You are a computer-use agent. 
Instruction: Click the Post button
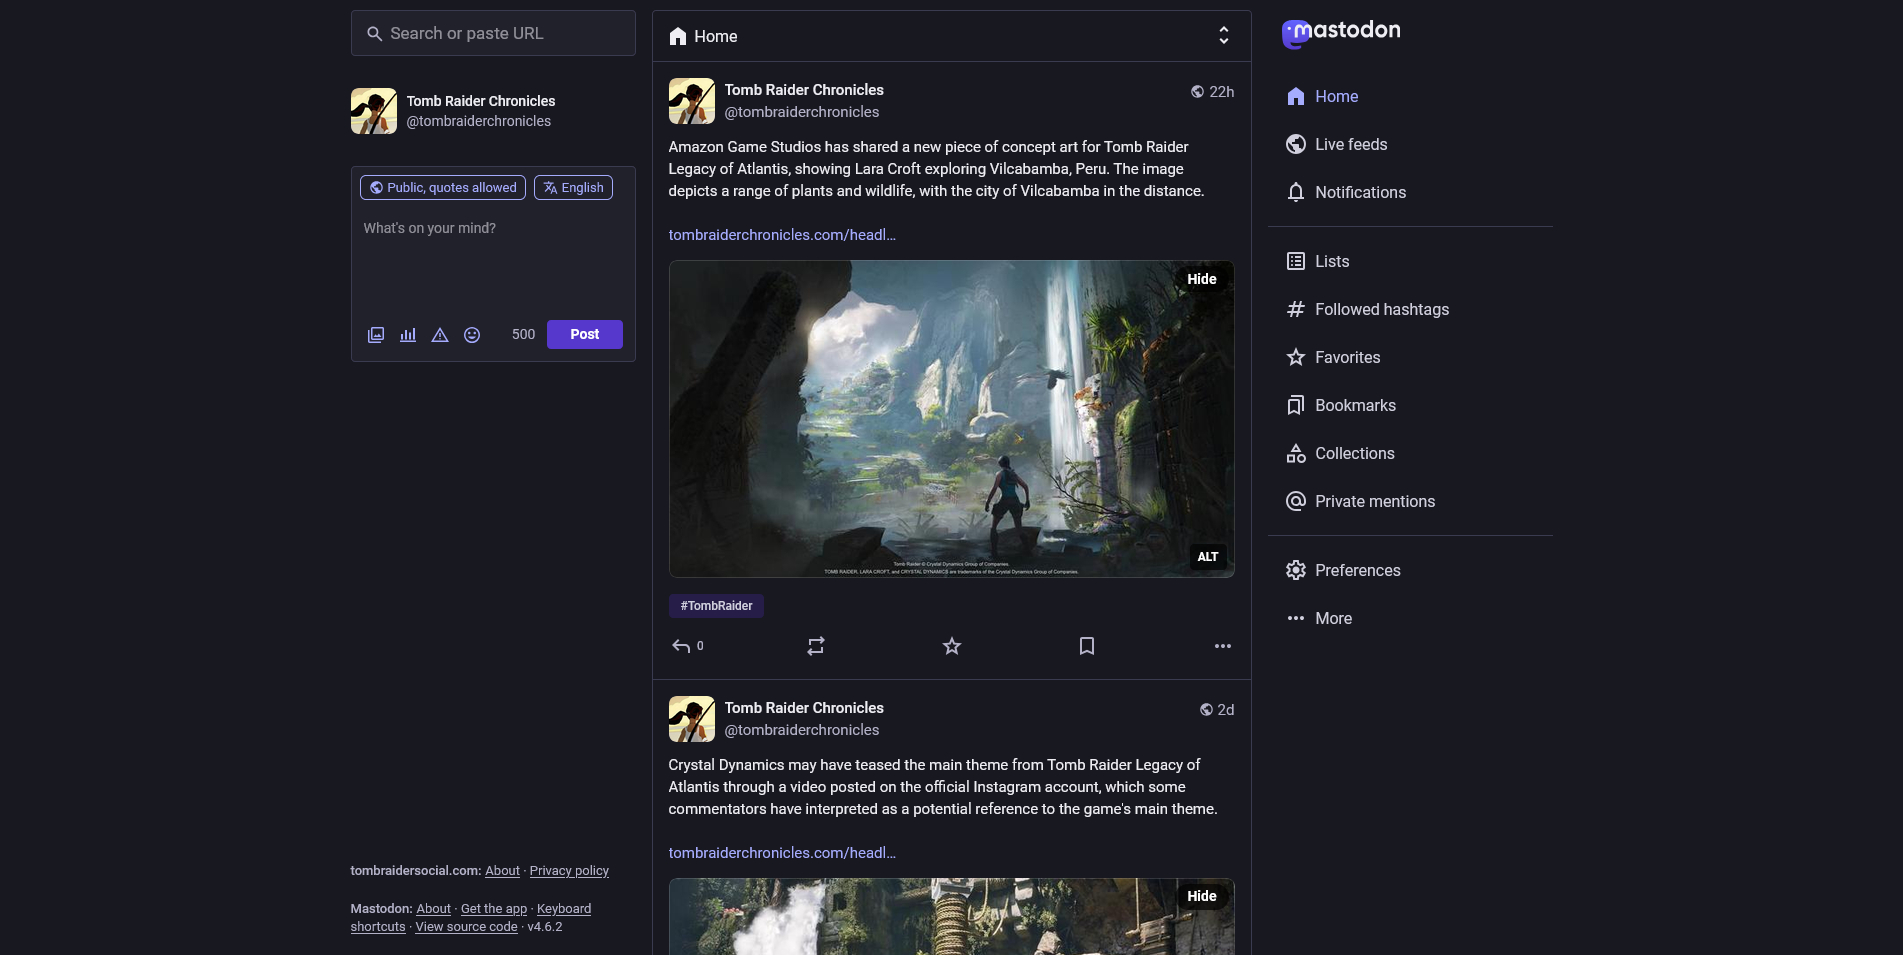pyautogui.click(x=585, y=334)
